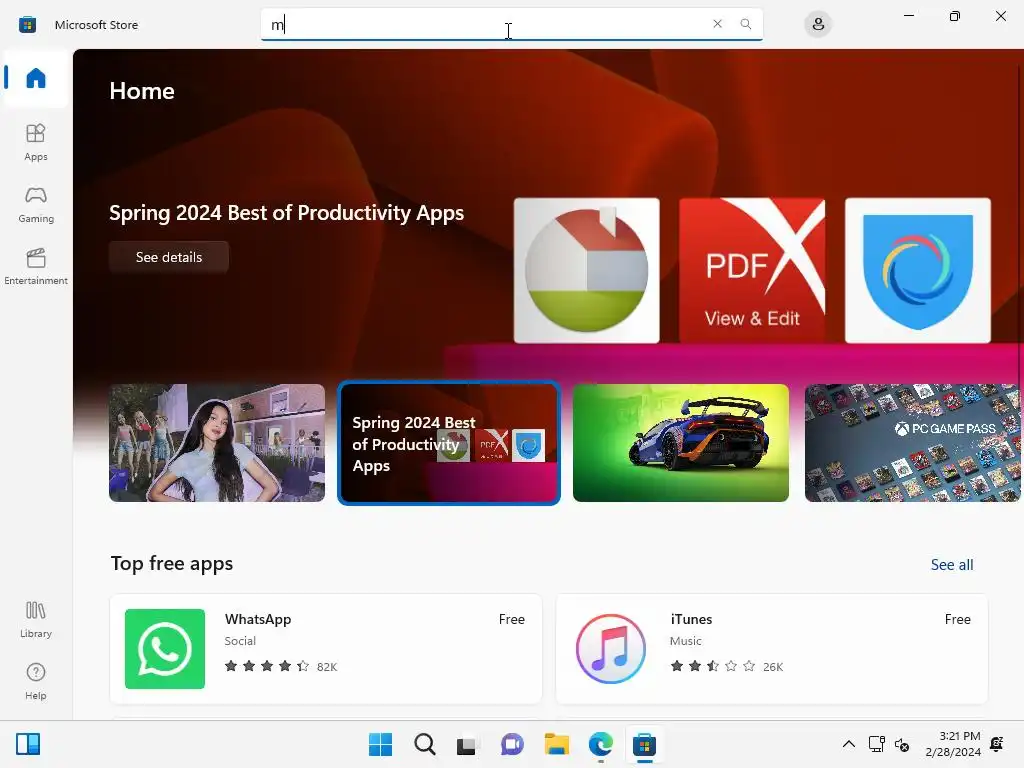Show hidden system tray icons
1024x768 pixels.
(848, 744)
